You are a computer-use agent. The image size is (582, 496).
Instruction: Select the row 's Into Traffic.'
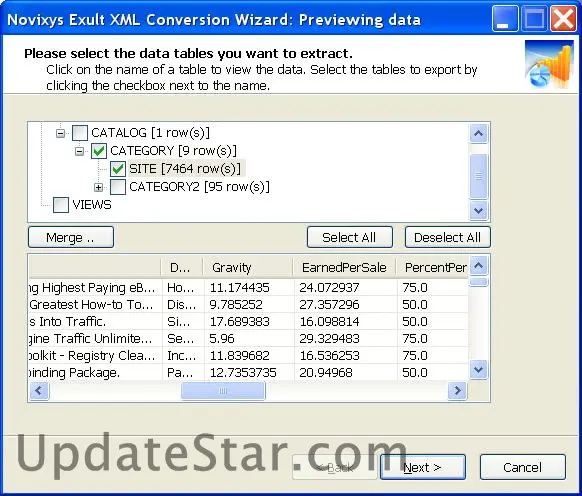click(248, 322)
